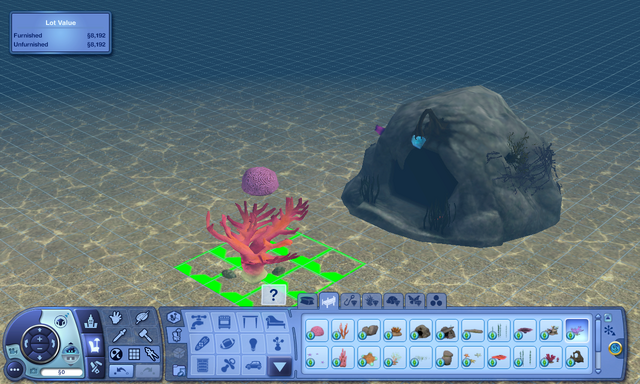Undo the last build action
640x384 pixels.
point(121,371)
